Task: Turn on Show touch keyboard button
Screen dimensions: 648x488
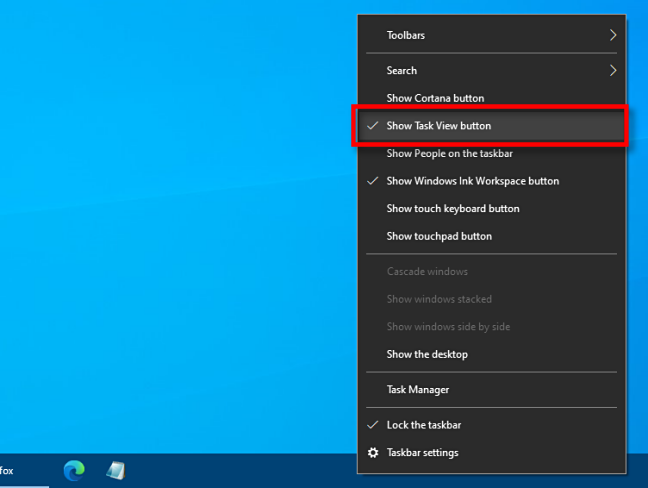Action: point(453,209)
